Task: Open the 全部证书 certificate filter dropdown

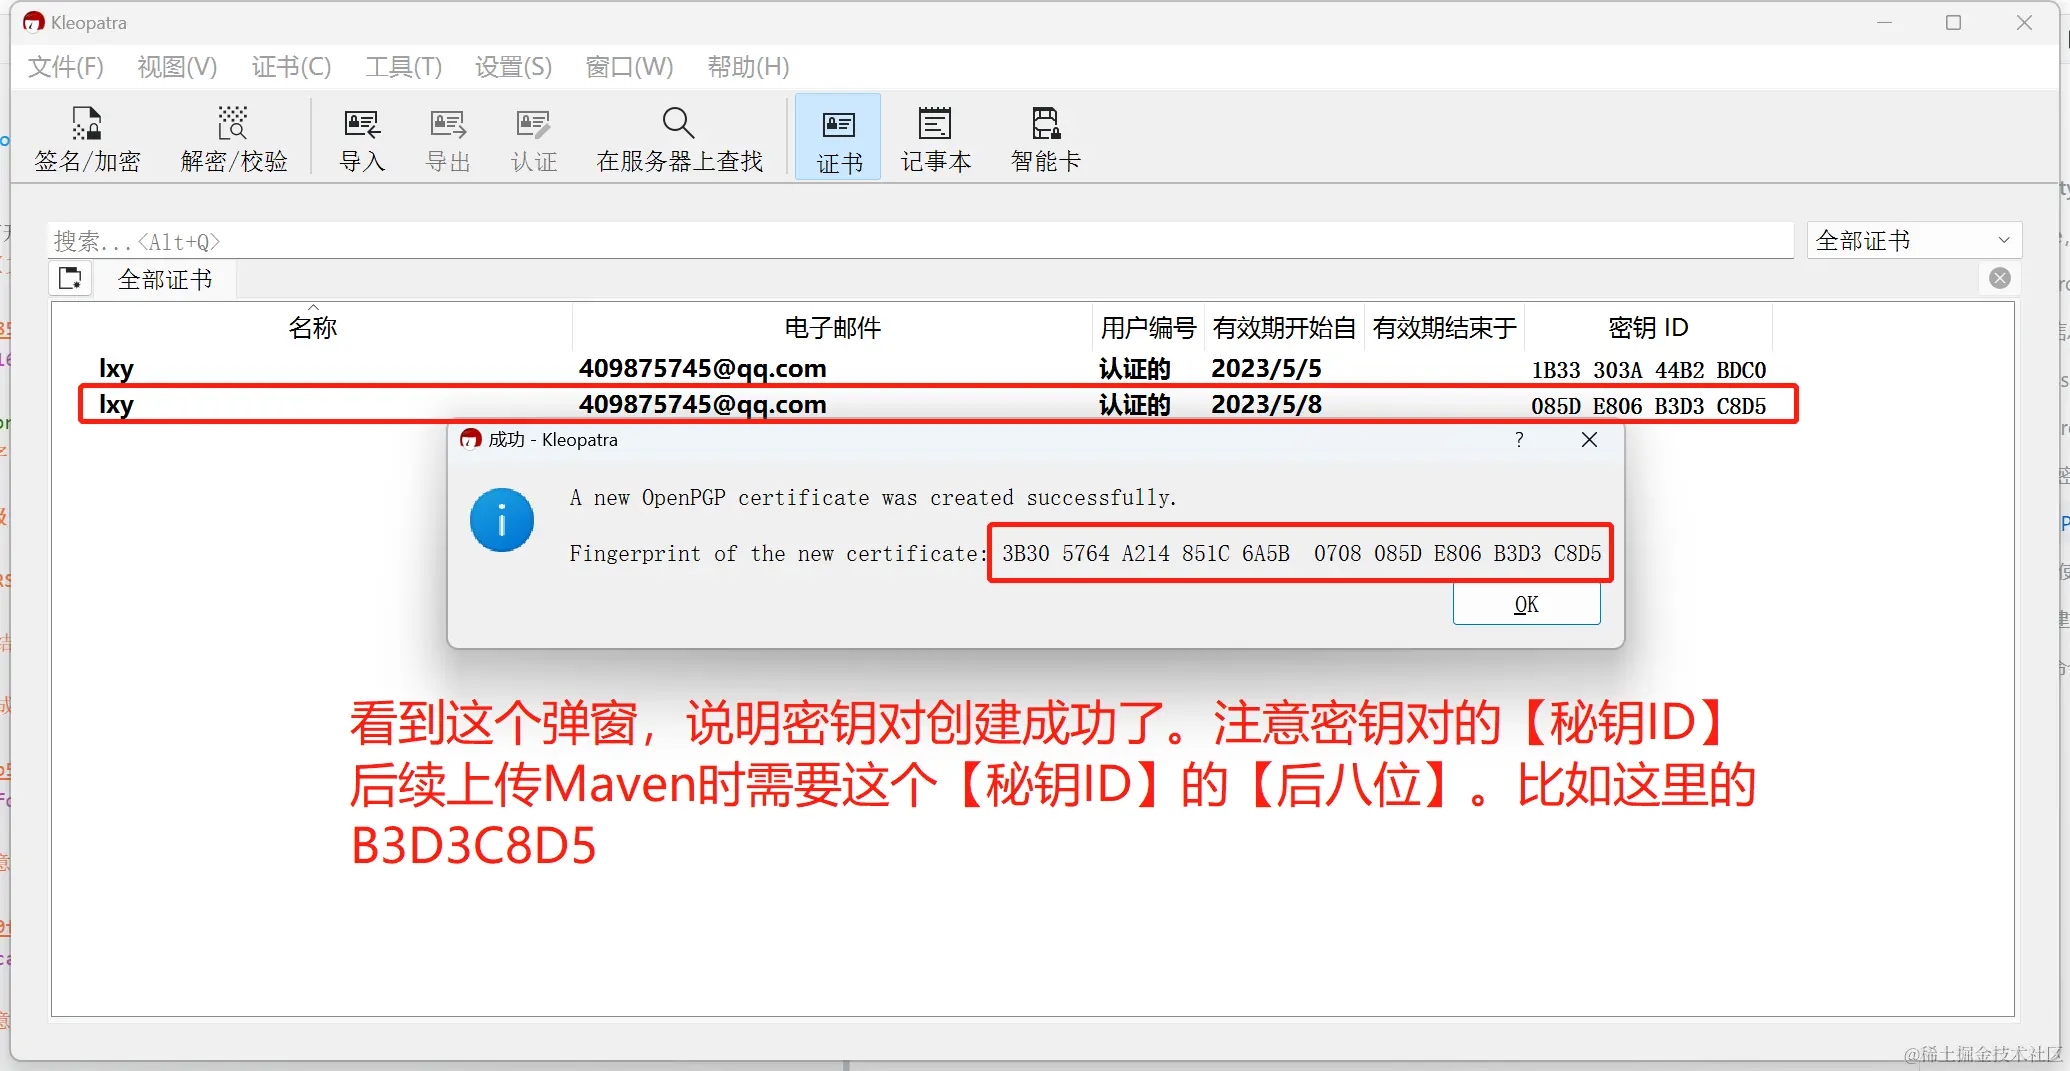Action: [x=1900, y=240]
